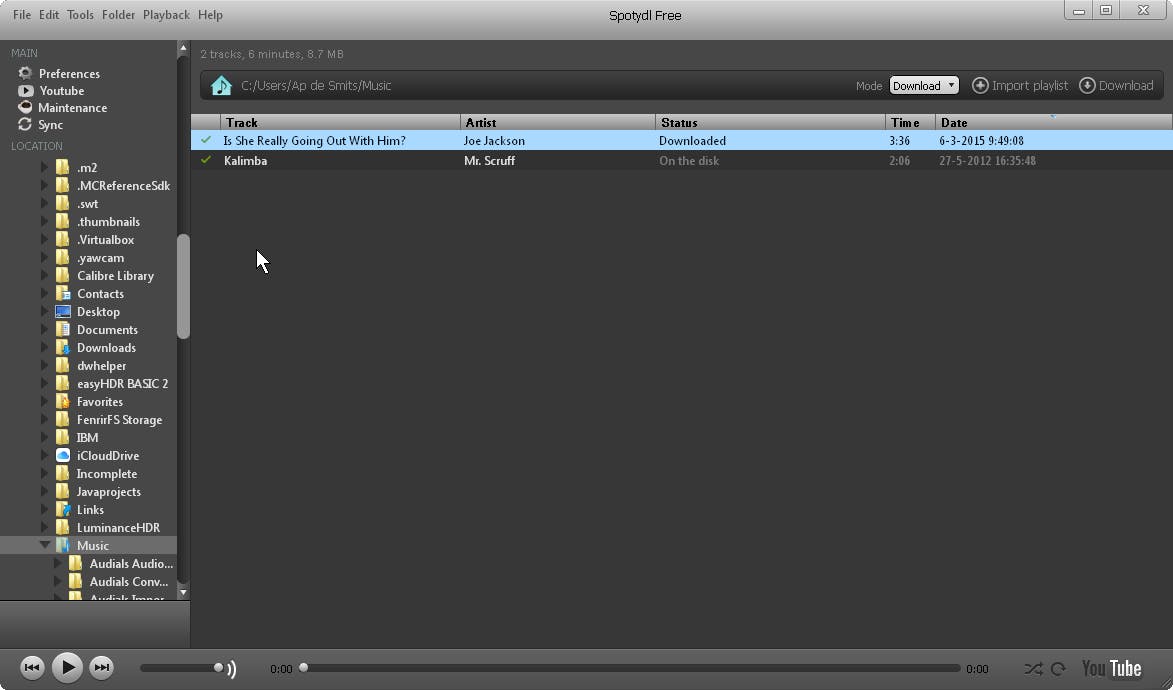Click the Import playlist plus icon
This screenshot has height=690, width=1173.
980,85
